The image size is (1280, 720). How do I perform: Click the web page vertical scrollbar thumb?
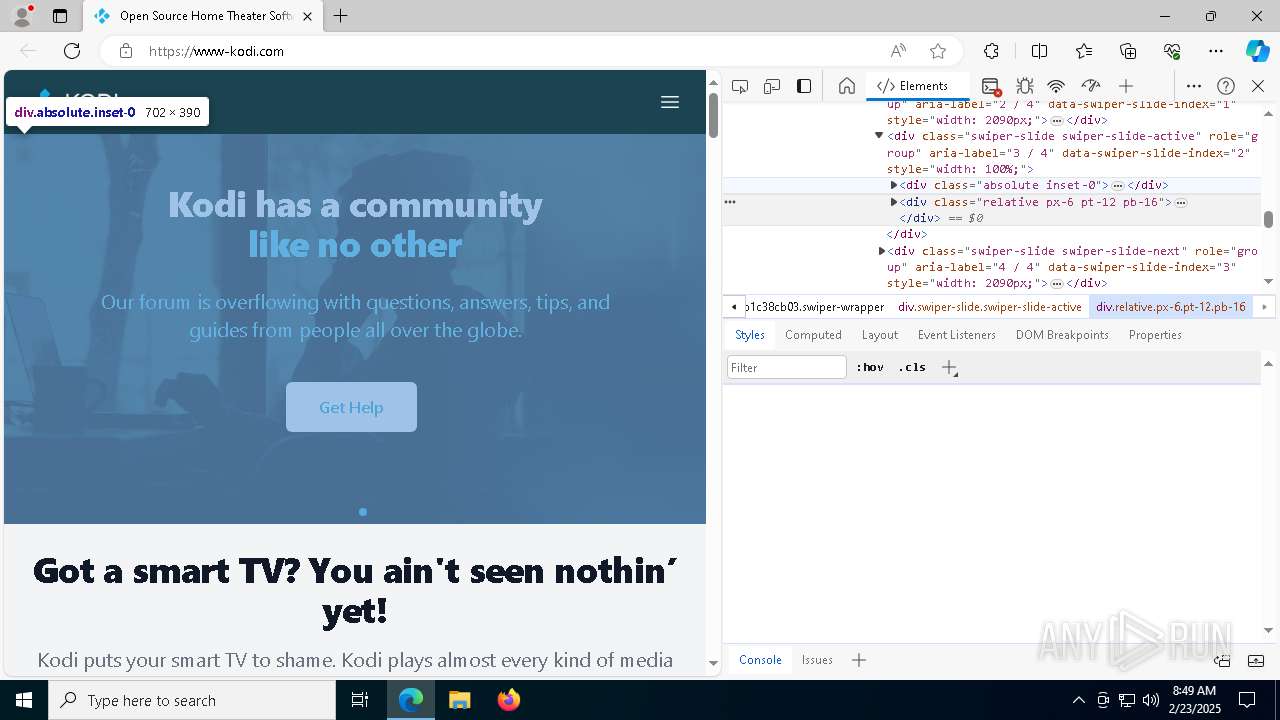click(713, 115)
